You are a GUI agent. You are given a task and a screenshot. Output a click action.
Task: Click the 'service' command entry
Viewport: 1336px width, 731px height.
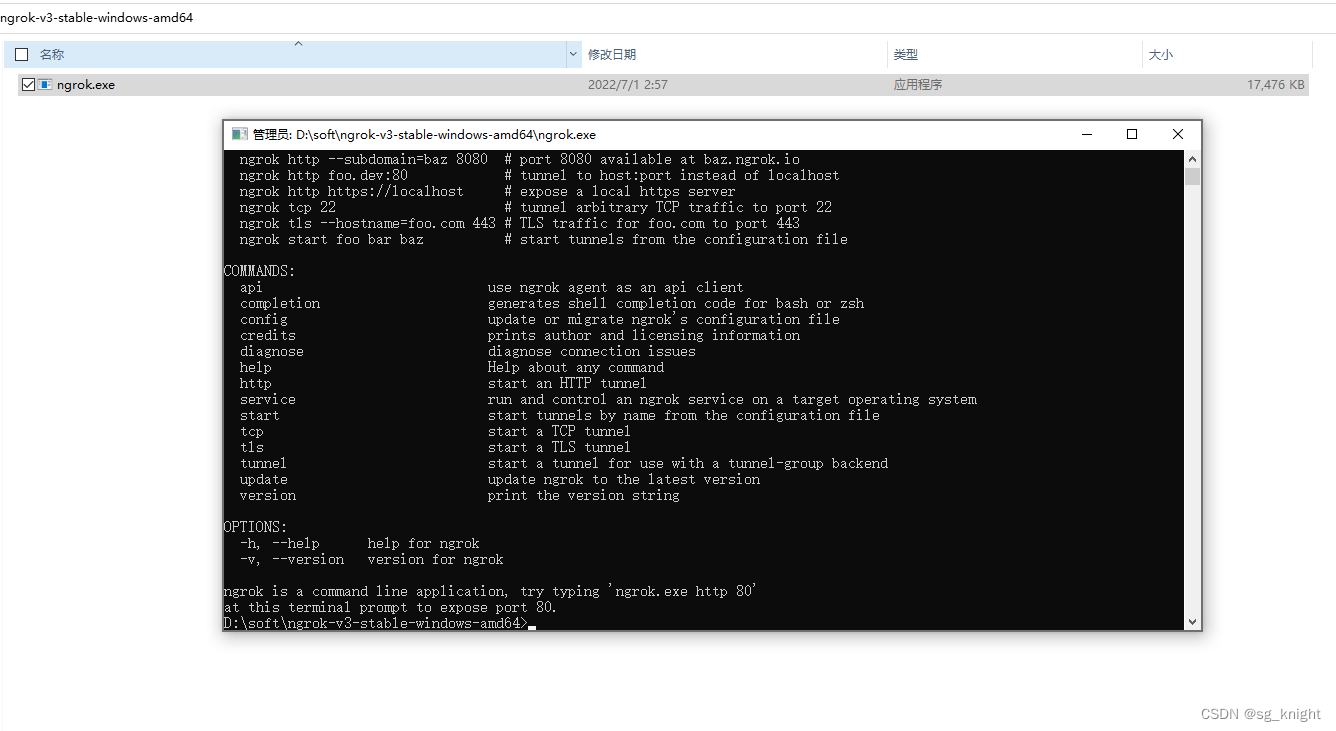coord(268,399)
